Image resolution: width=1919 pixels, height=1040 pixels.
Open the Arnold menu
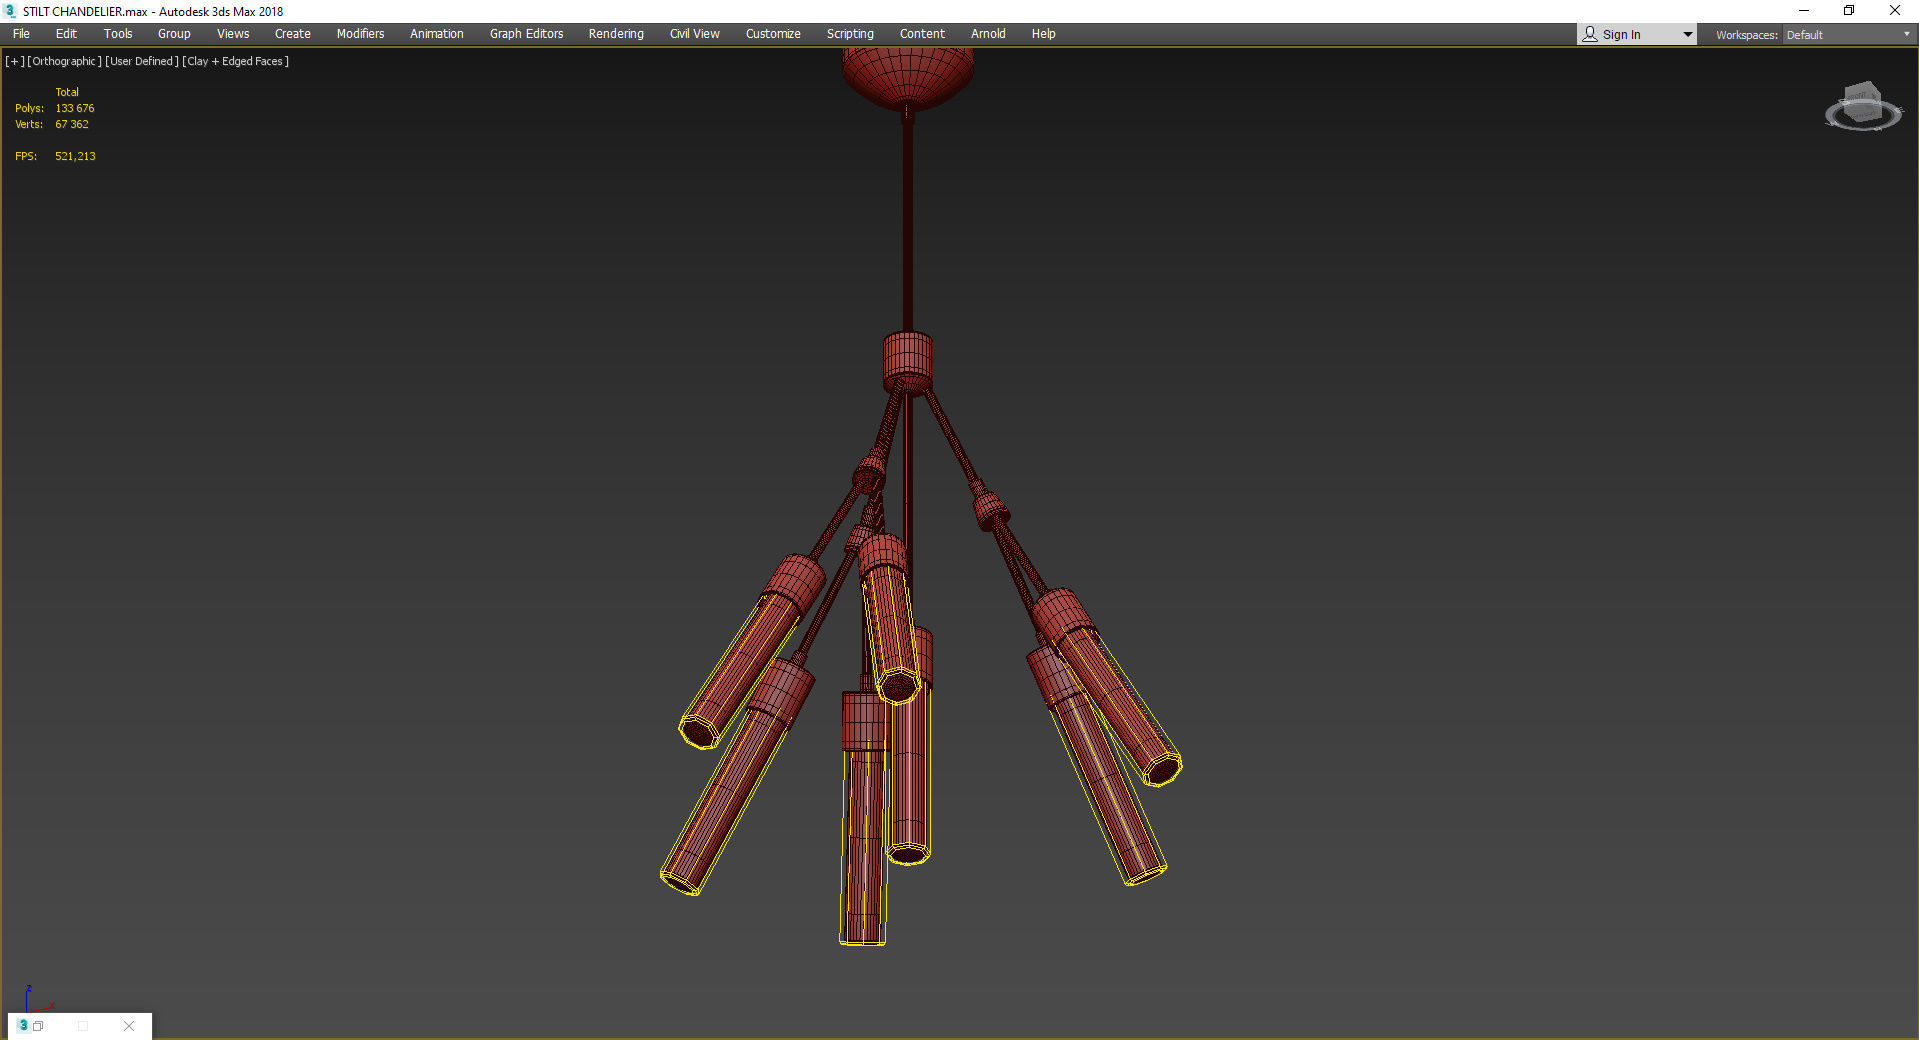(x=988, y=34)
